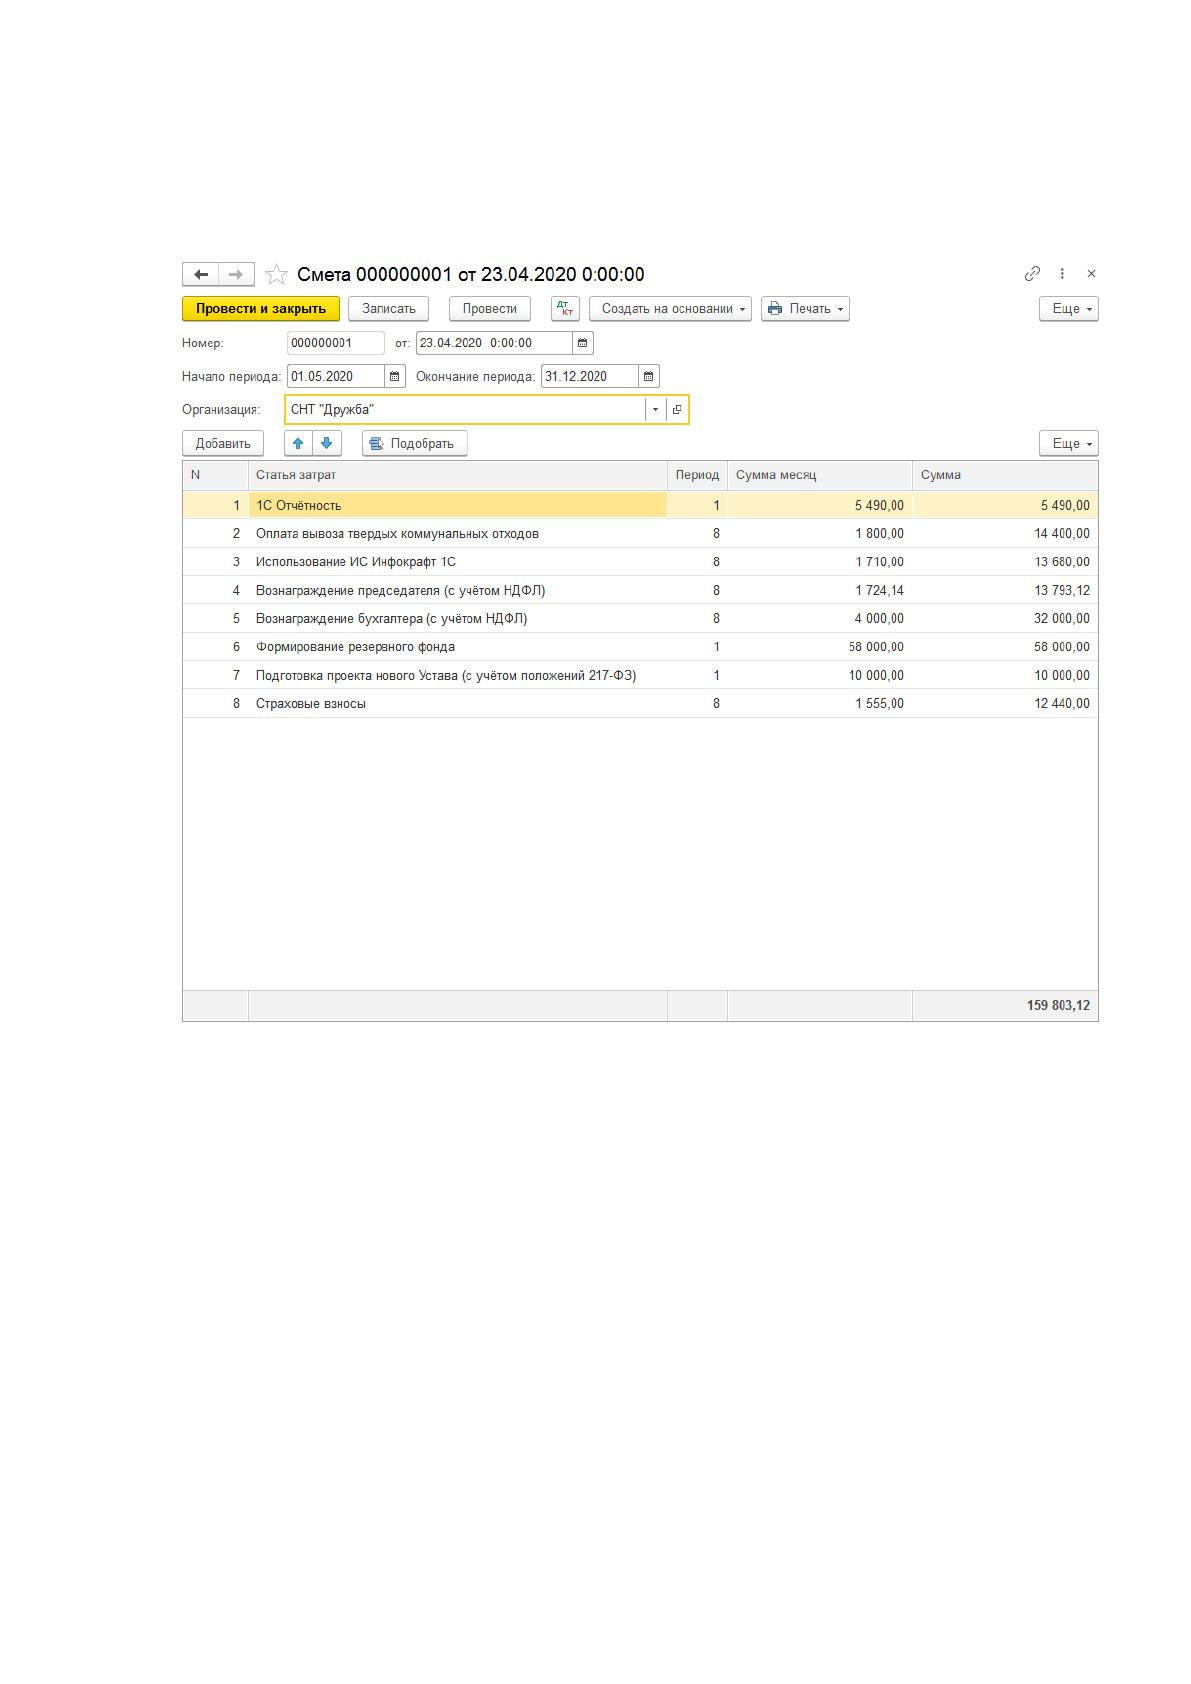Image resolution: width=1191 pixels, height=1684 pixels.
Task: Select Формирование резервного фонда row
Action: pyautogui.click(x=640, y=647)
